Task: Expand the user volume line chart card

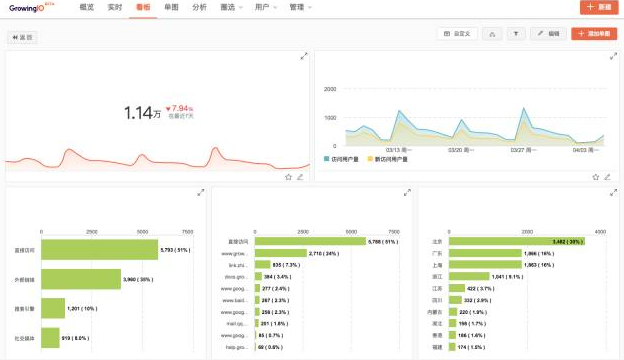Action: [x=613, y=56]
